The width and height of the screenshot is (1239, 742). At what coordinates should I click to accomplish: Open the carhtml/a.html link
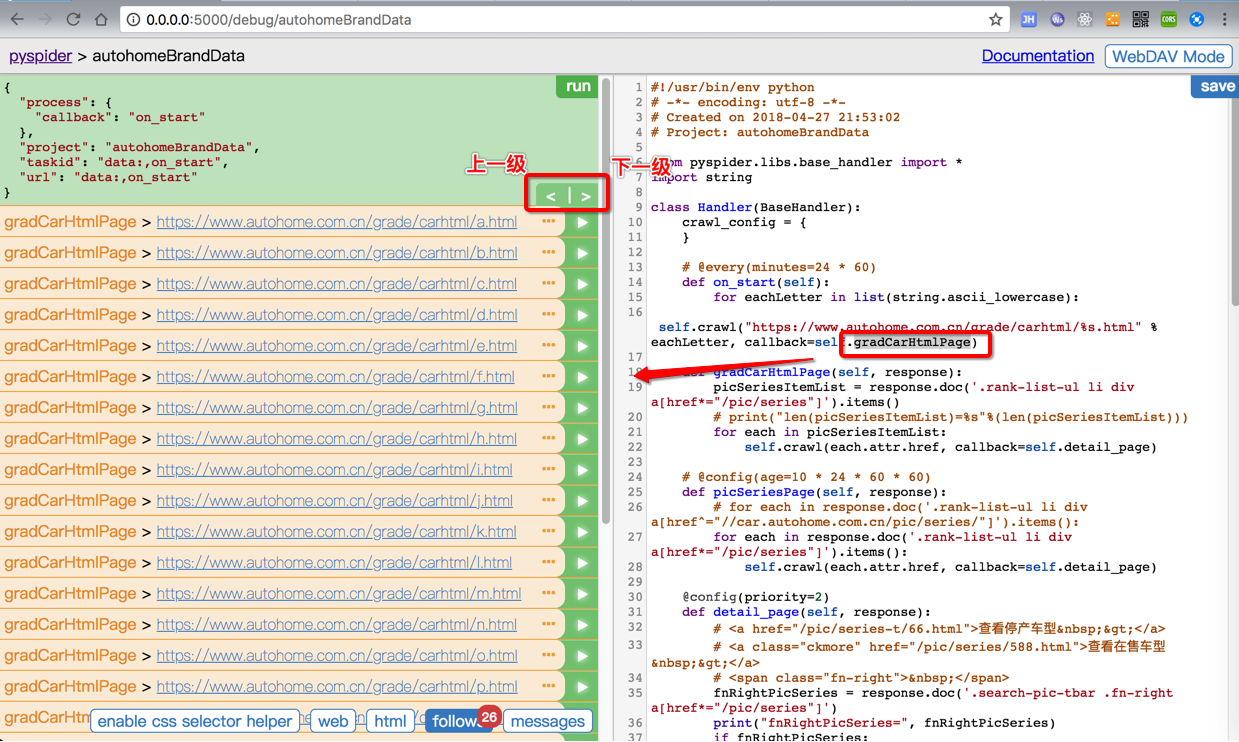[336, 222]
